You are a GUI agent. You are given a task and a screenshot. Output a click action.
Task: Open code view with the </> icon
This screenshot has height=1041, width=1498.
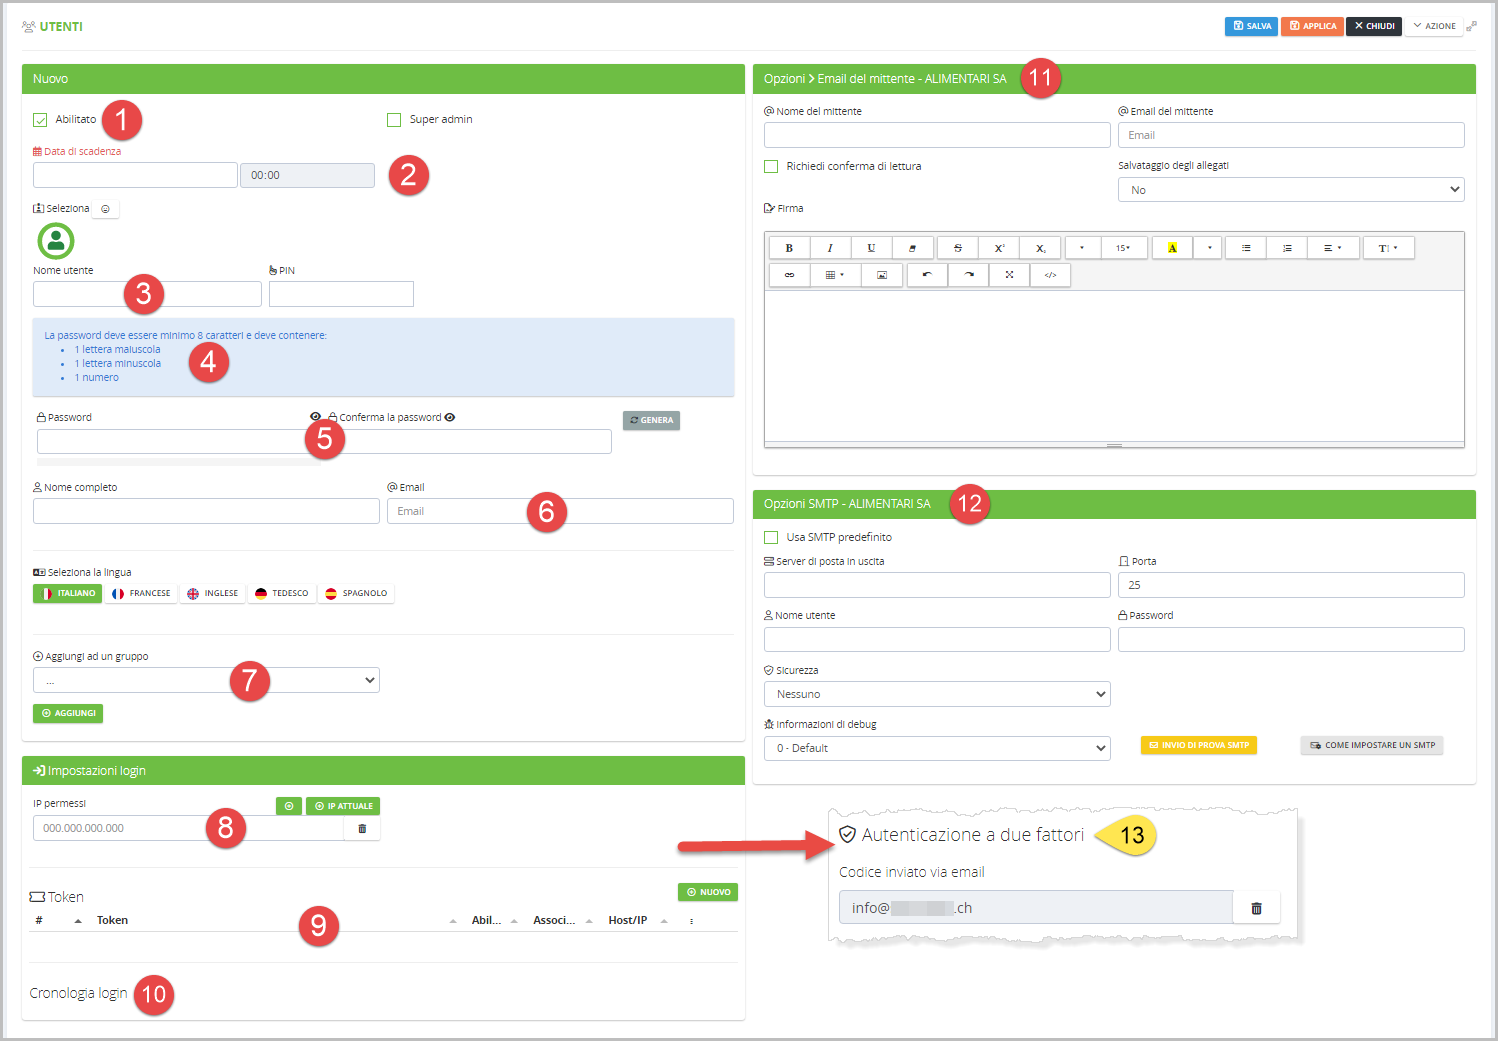click(1050, 275)
